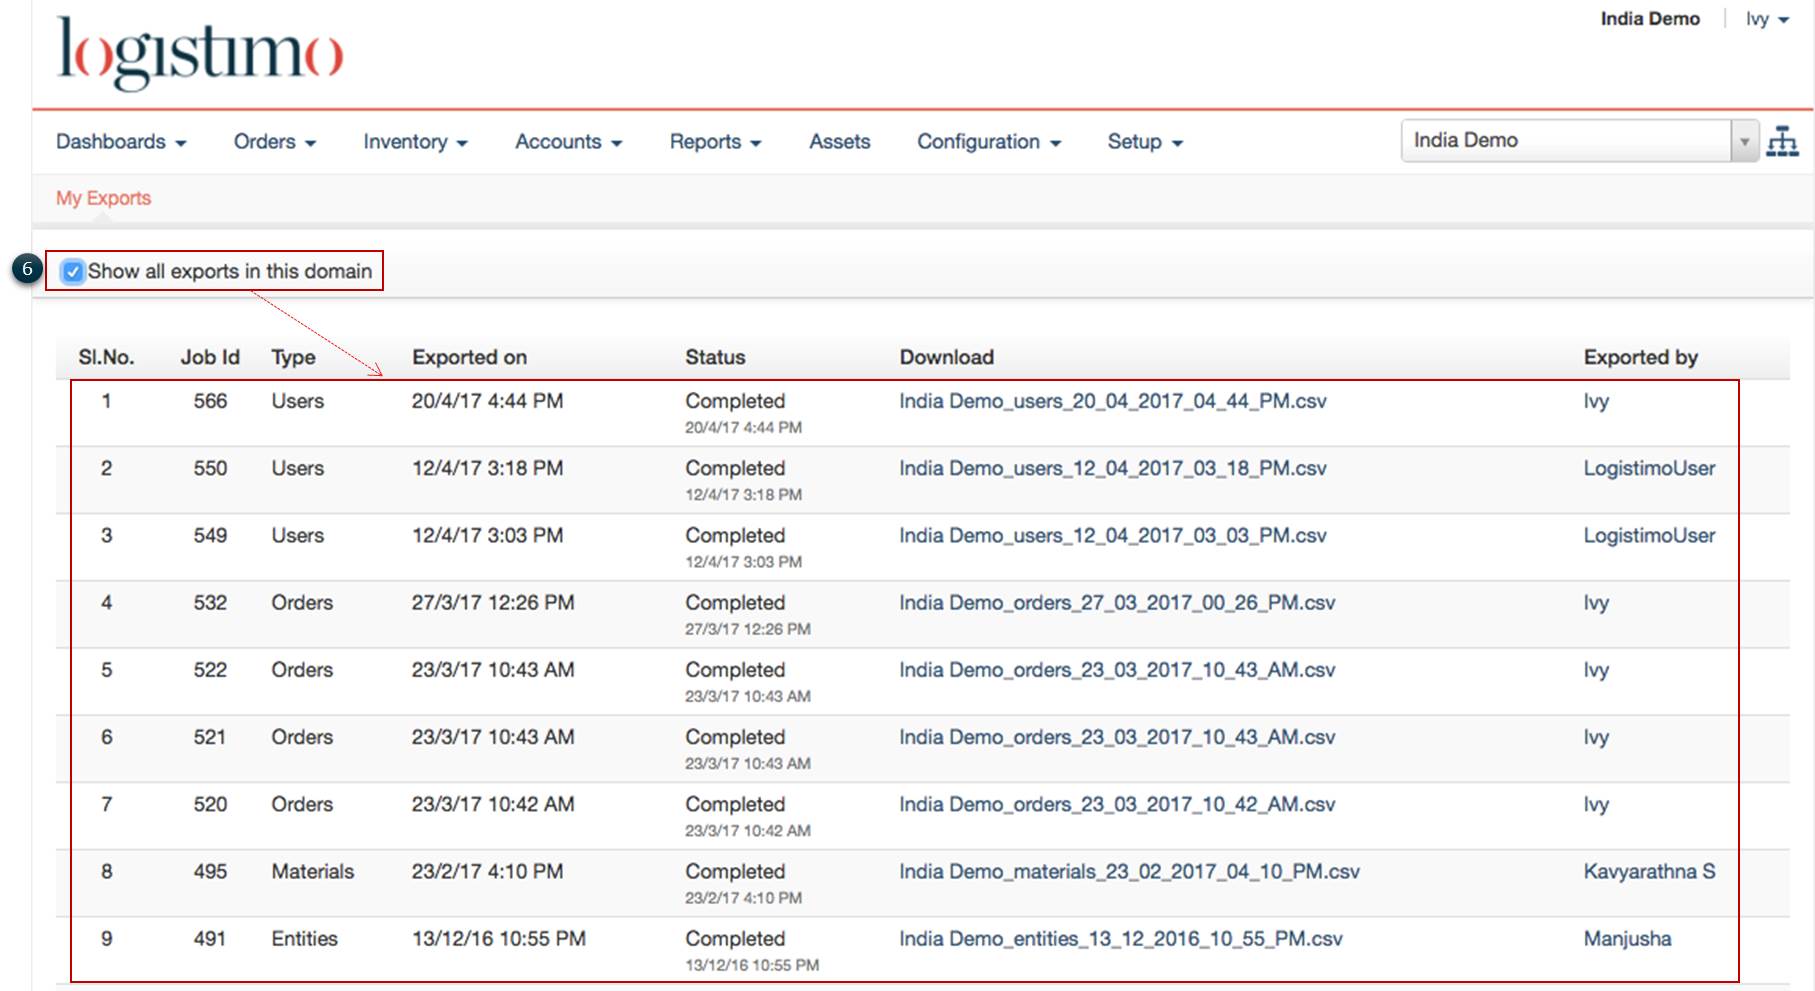Click the Status column header

tap(715, 357)
